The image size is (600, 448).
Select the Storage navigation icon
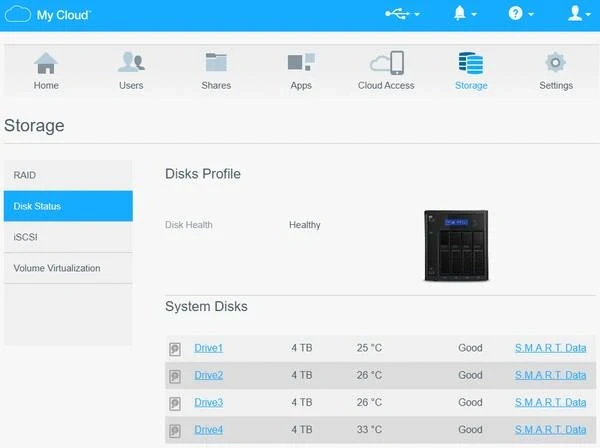point(471,63)
